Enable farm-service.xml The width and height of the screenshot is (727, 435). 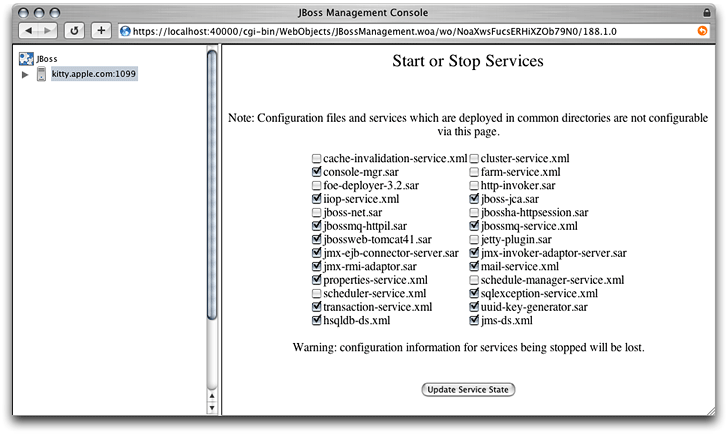coord(474,172)
